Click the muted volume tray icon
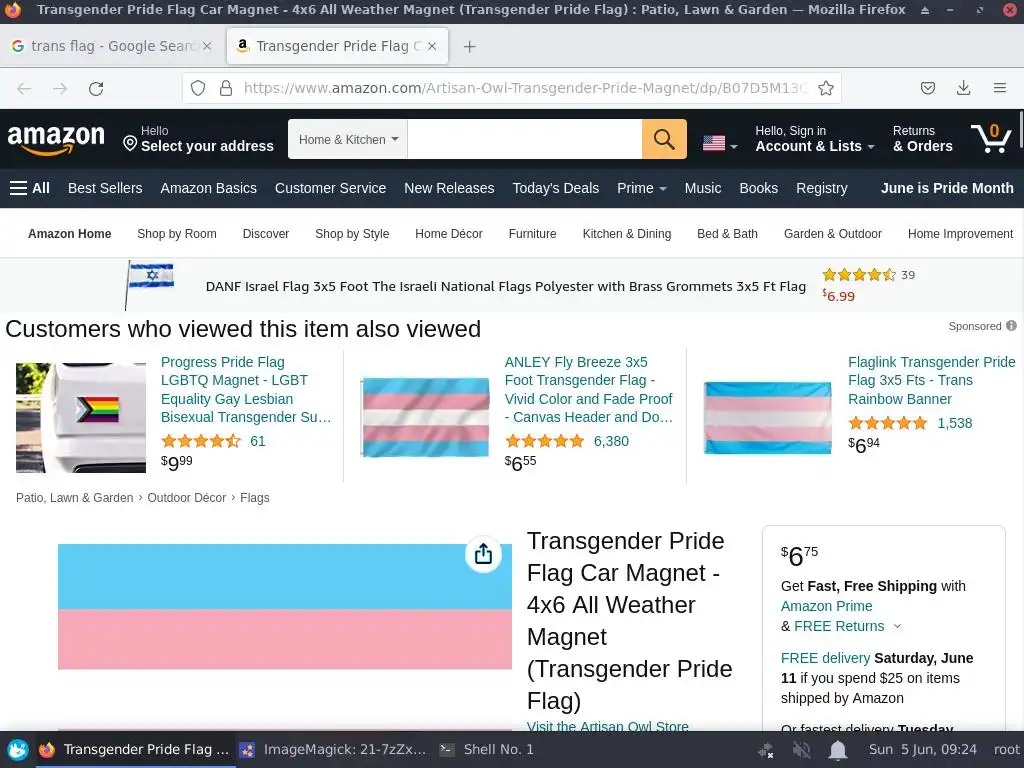1024x768 pixels. click(x=801, y=750)
